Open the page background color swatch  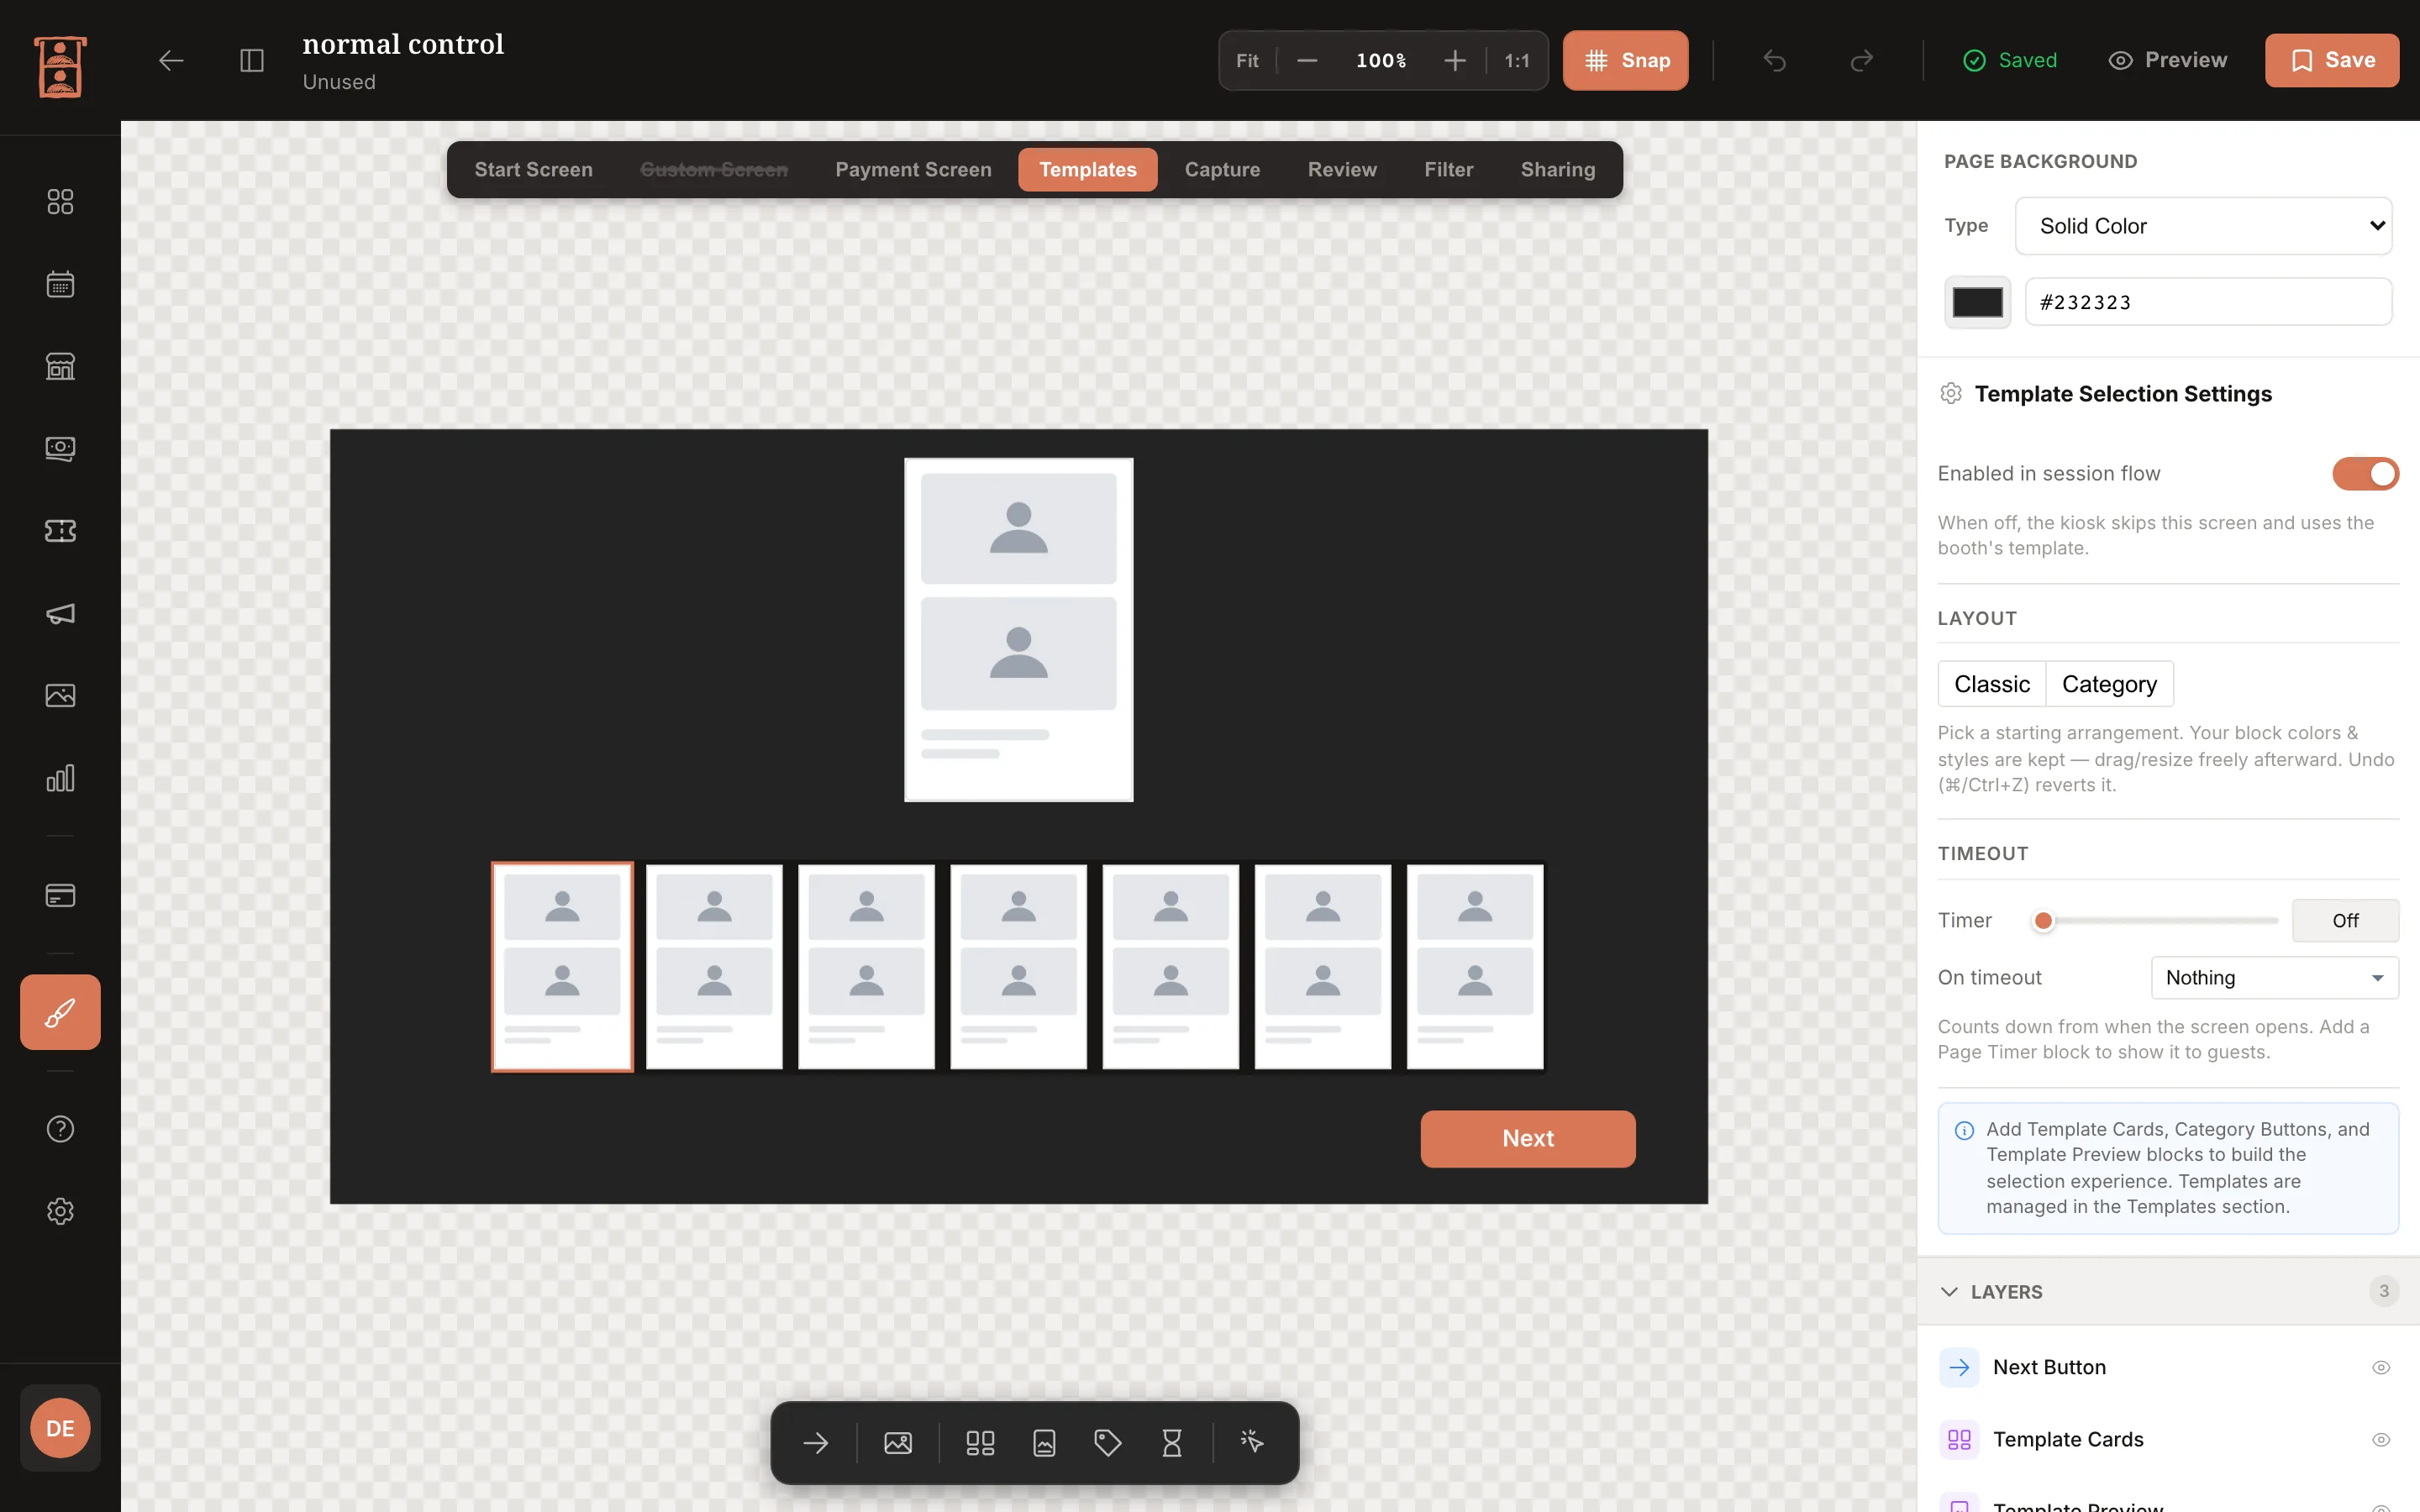1977,302
